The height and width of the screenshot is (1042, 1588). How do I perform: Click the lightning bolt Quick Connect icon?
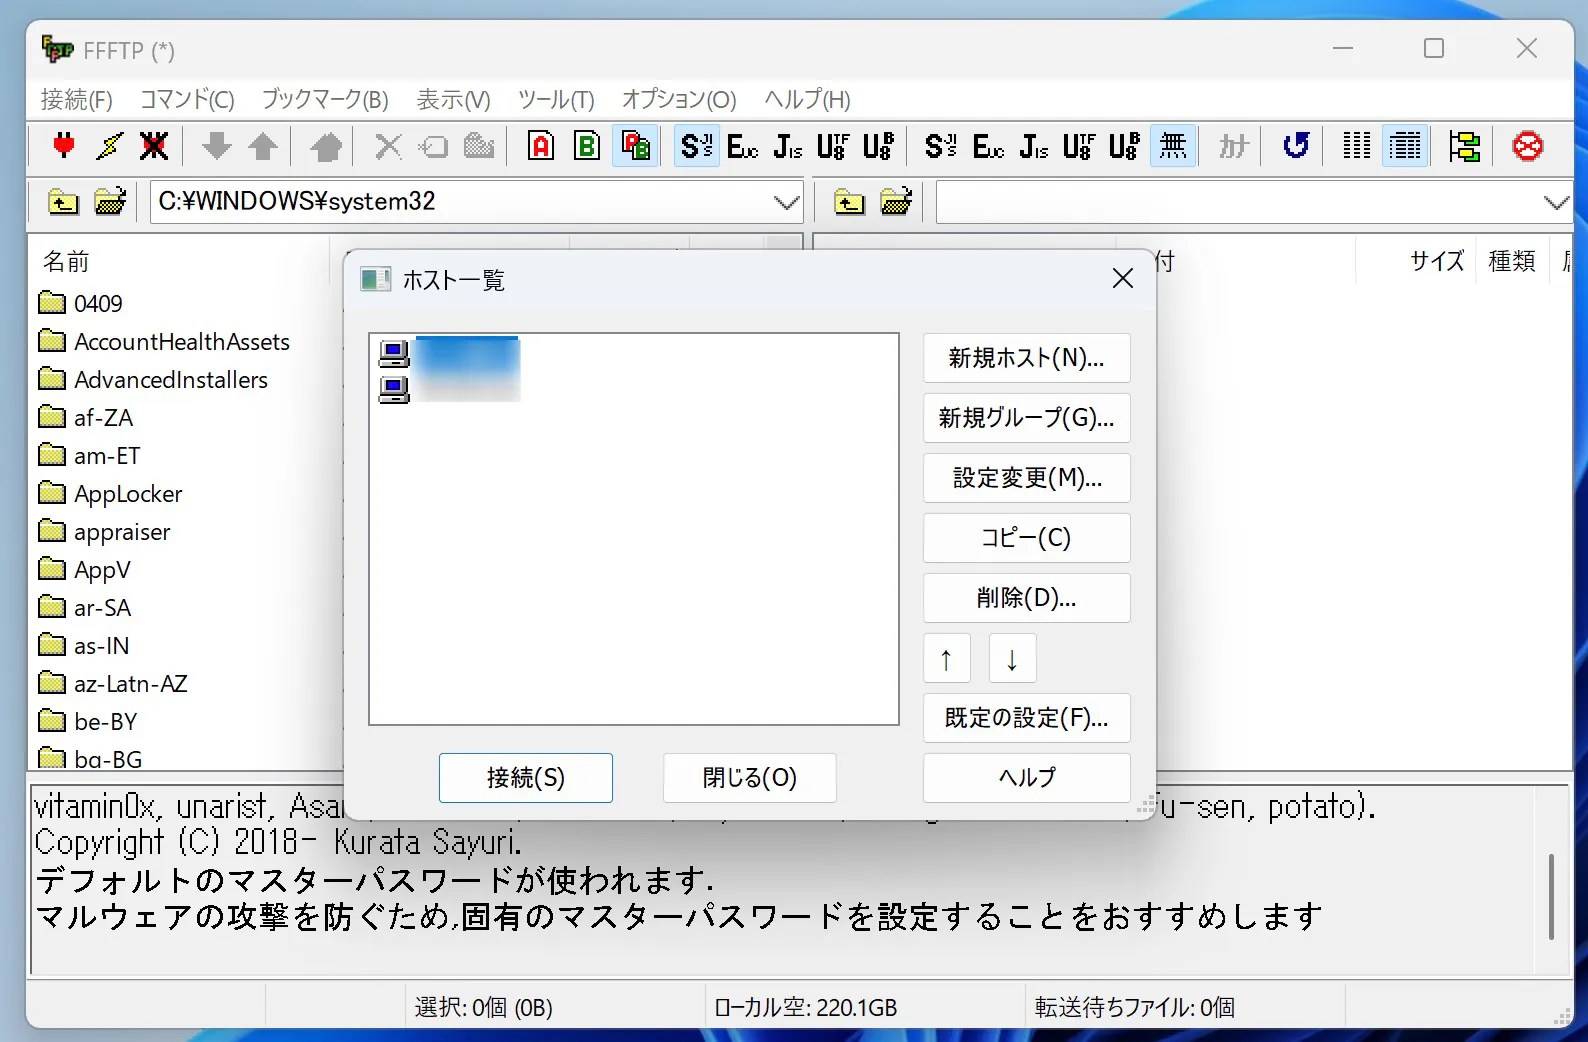(109, 146)
